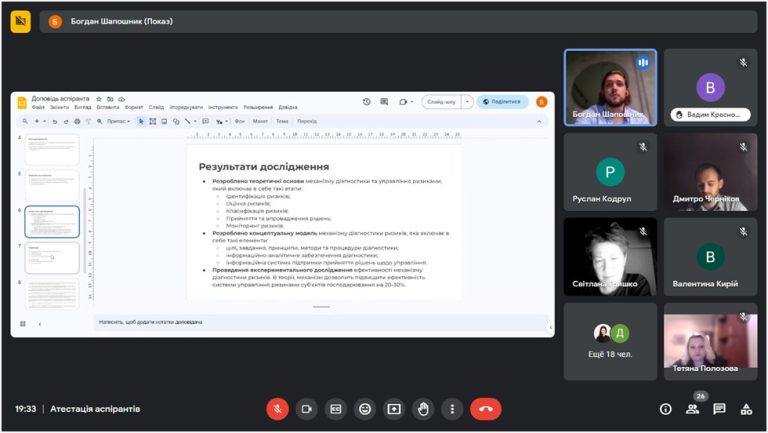Screen dimensions: 768x433
Task: Click the insert image icon
Action: coord(164,121)
